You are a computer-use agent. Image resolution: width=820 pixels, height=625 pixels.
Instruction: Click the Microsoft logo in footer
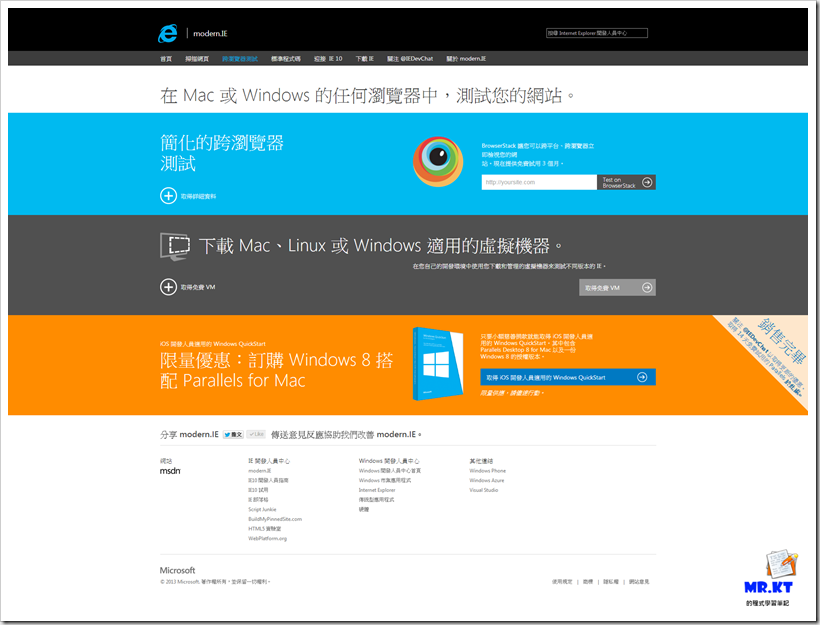click(177, 571)
